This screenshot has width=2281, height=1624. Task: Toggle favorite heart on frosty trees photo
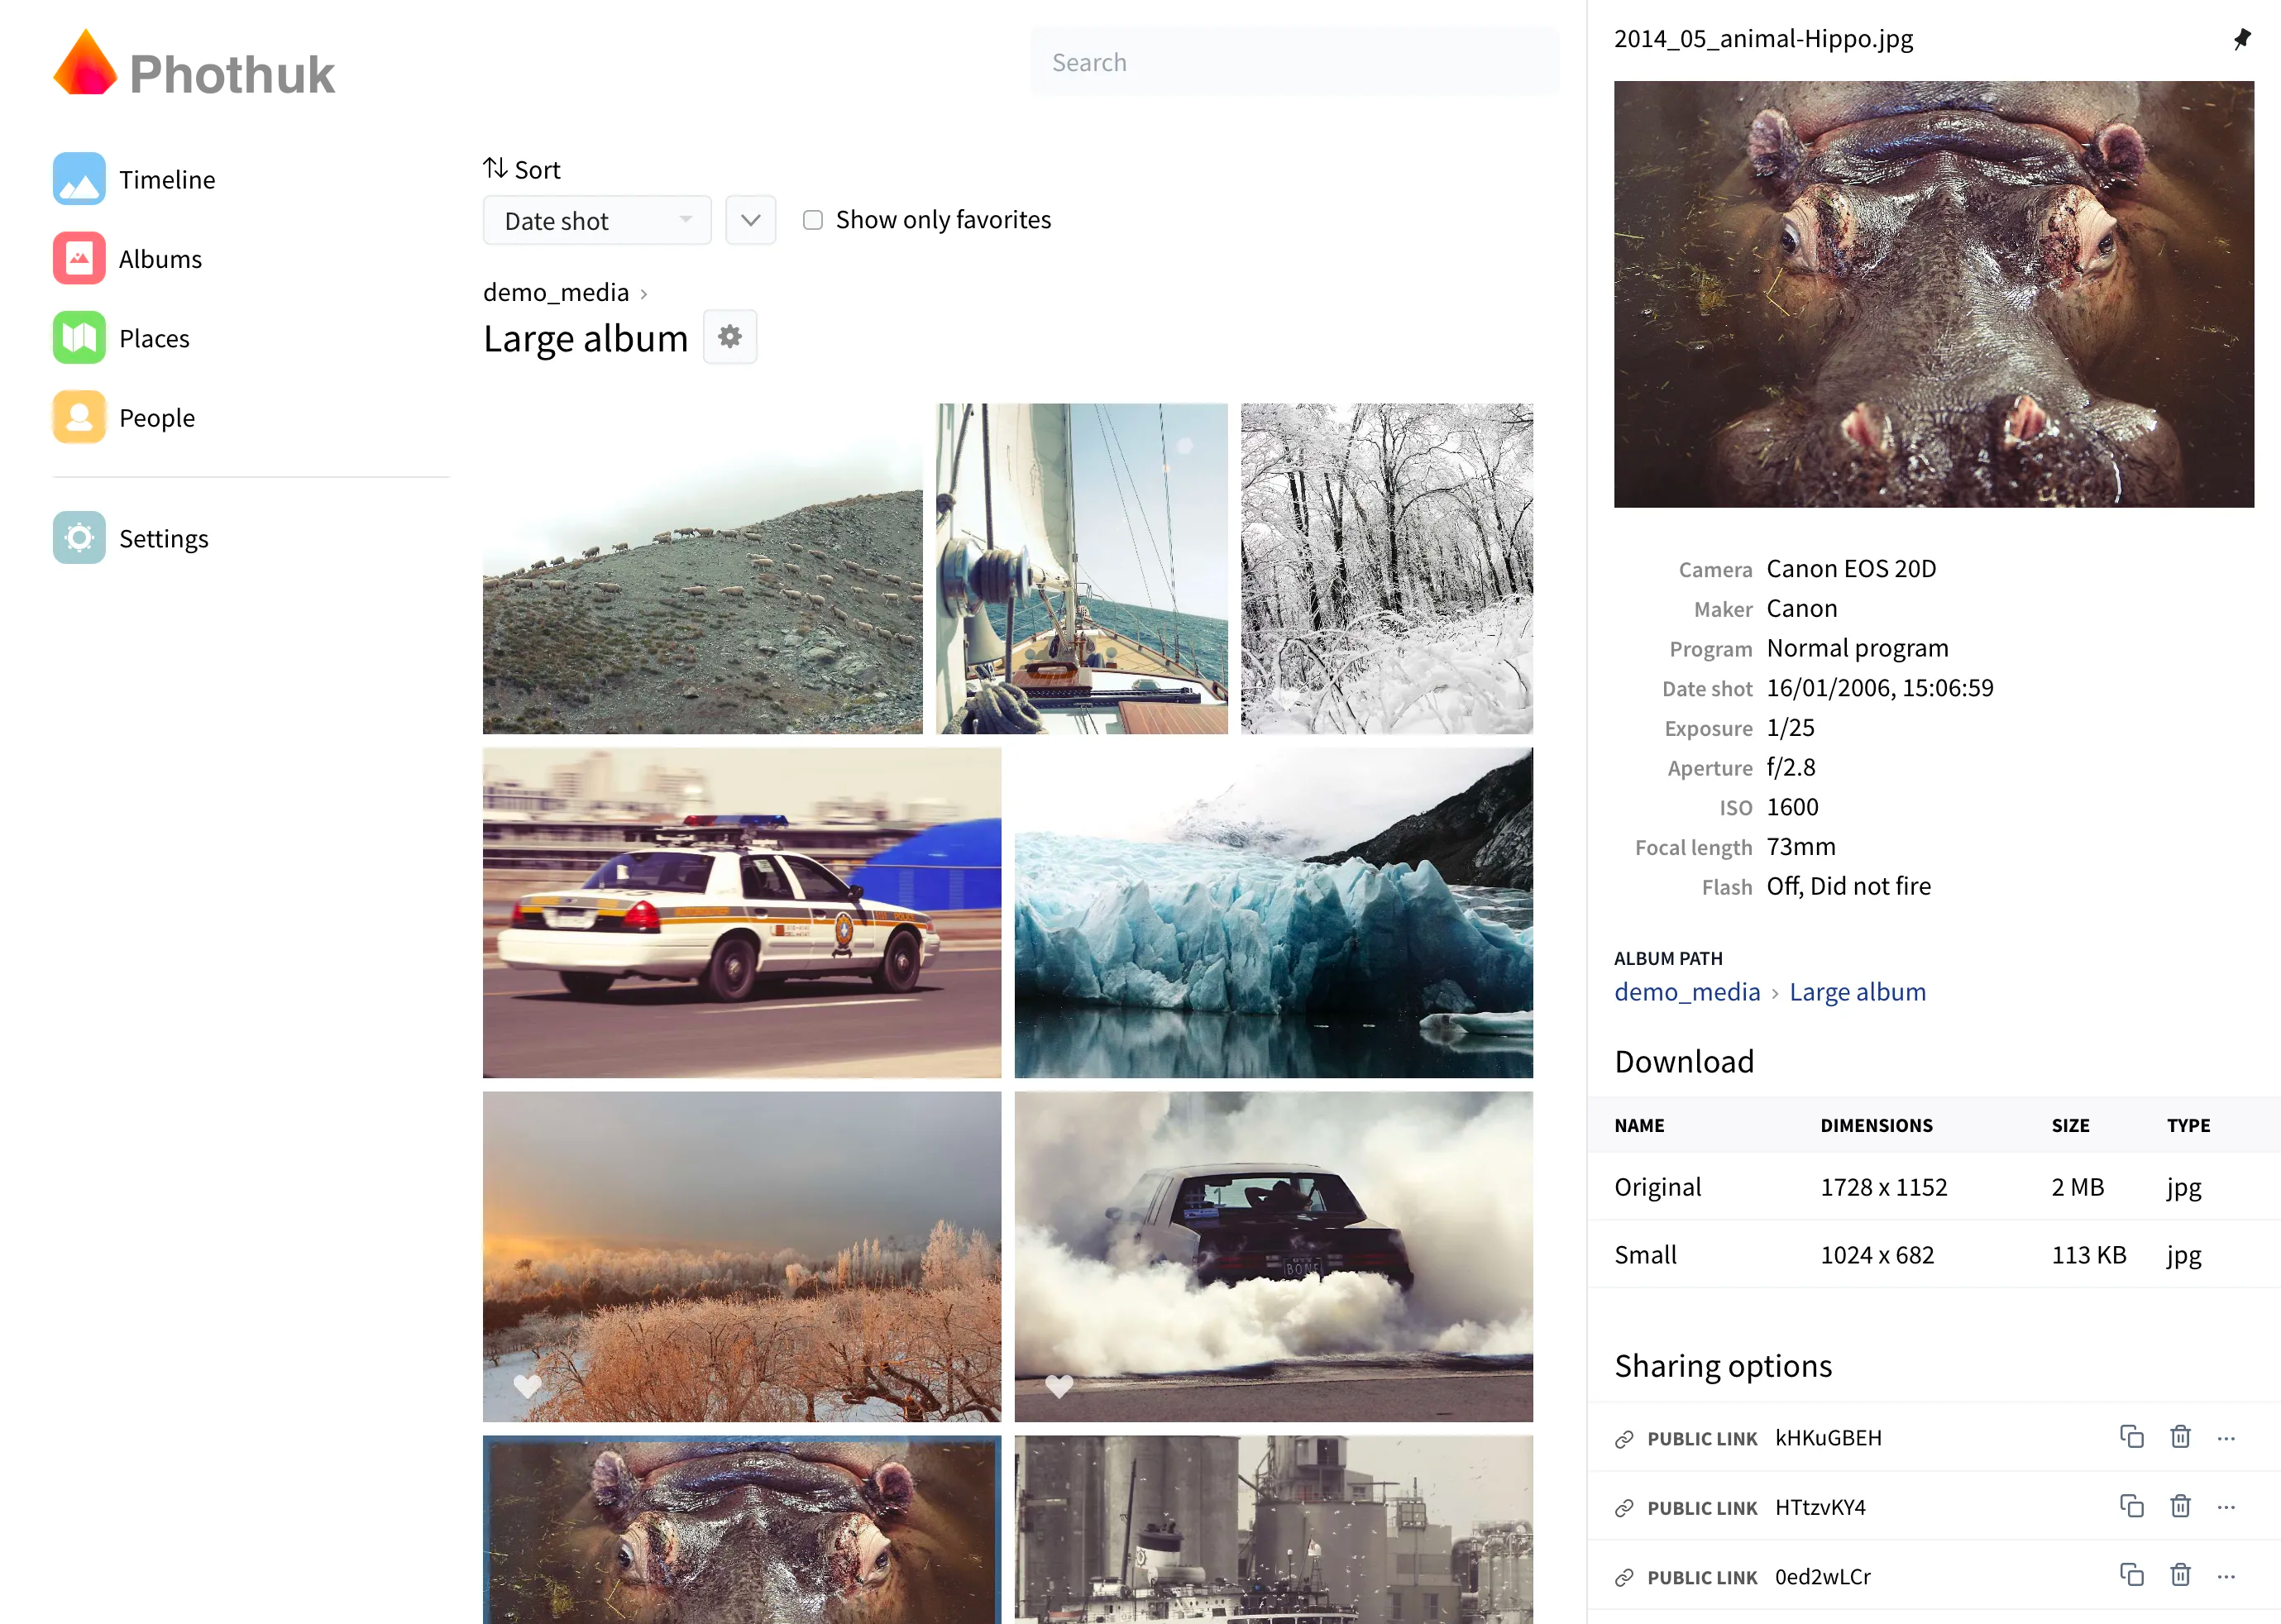[527, 1385]
